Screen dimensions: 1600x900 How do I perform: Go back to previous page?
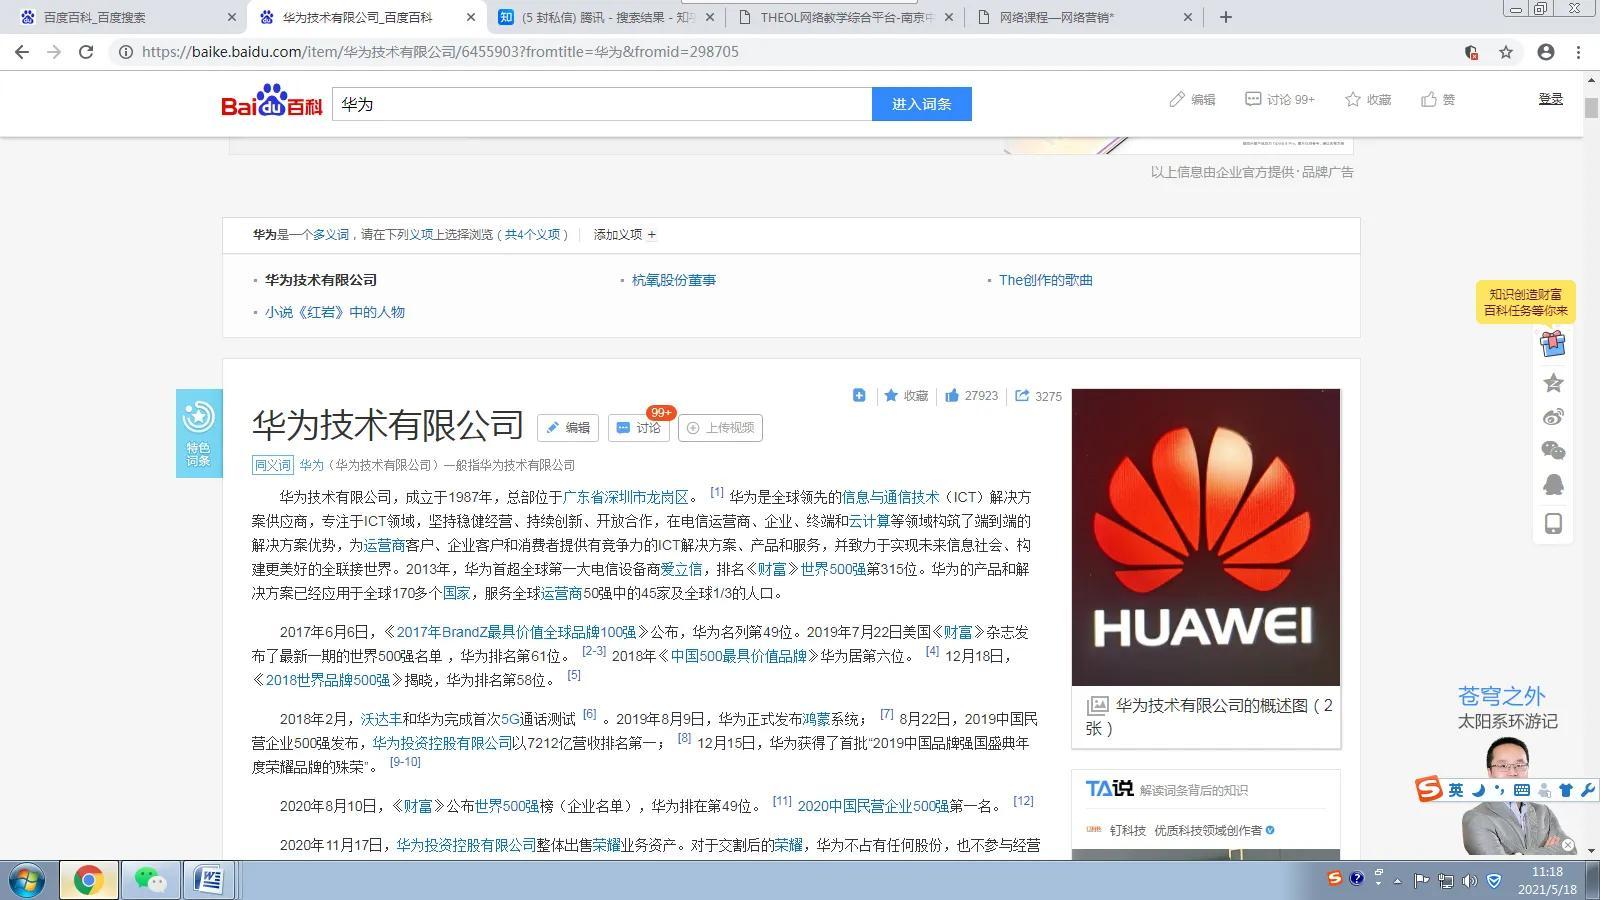(x=22, y=52)
